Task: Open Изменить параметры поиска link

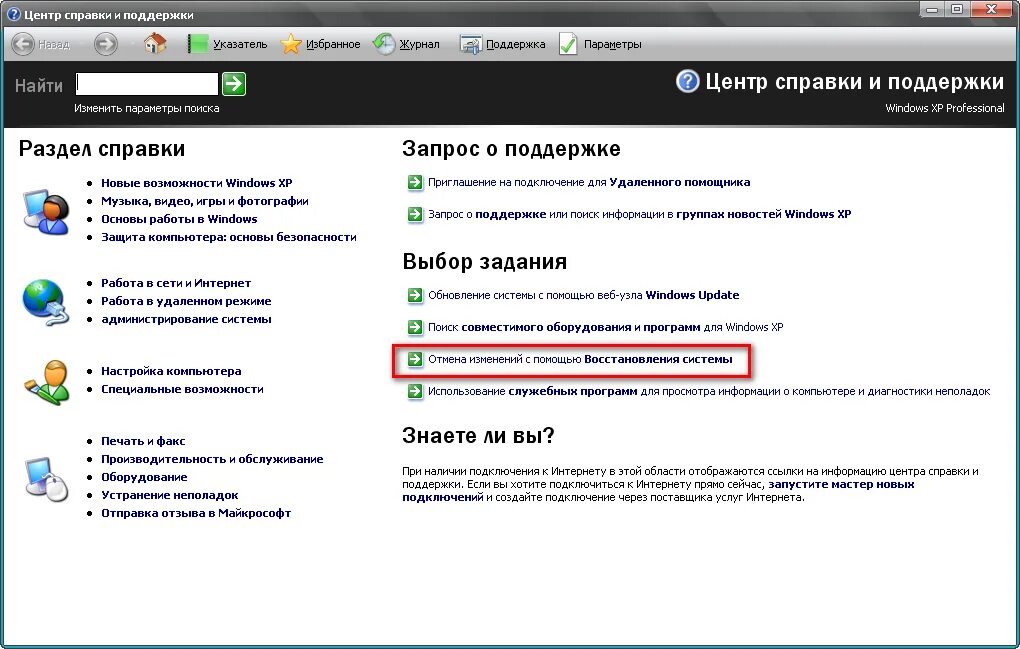Action: [146, 108]
